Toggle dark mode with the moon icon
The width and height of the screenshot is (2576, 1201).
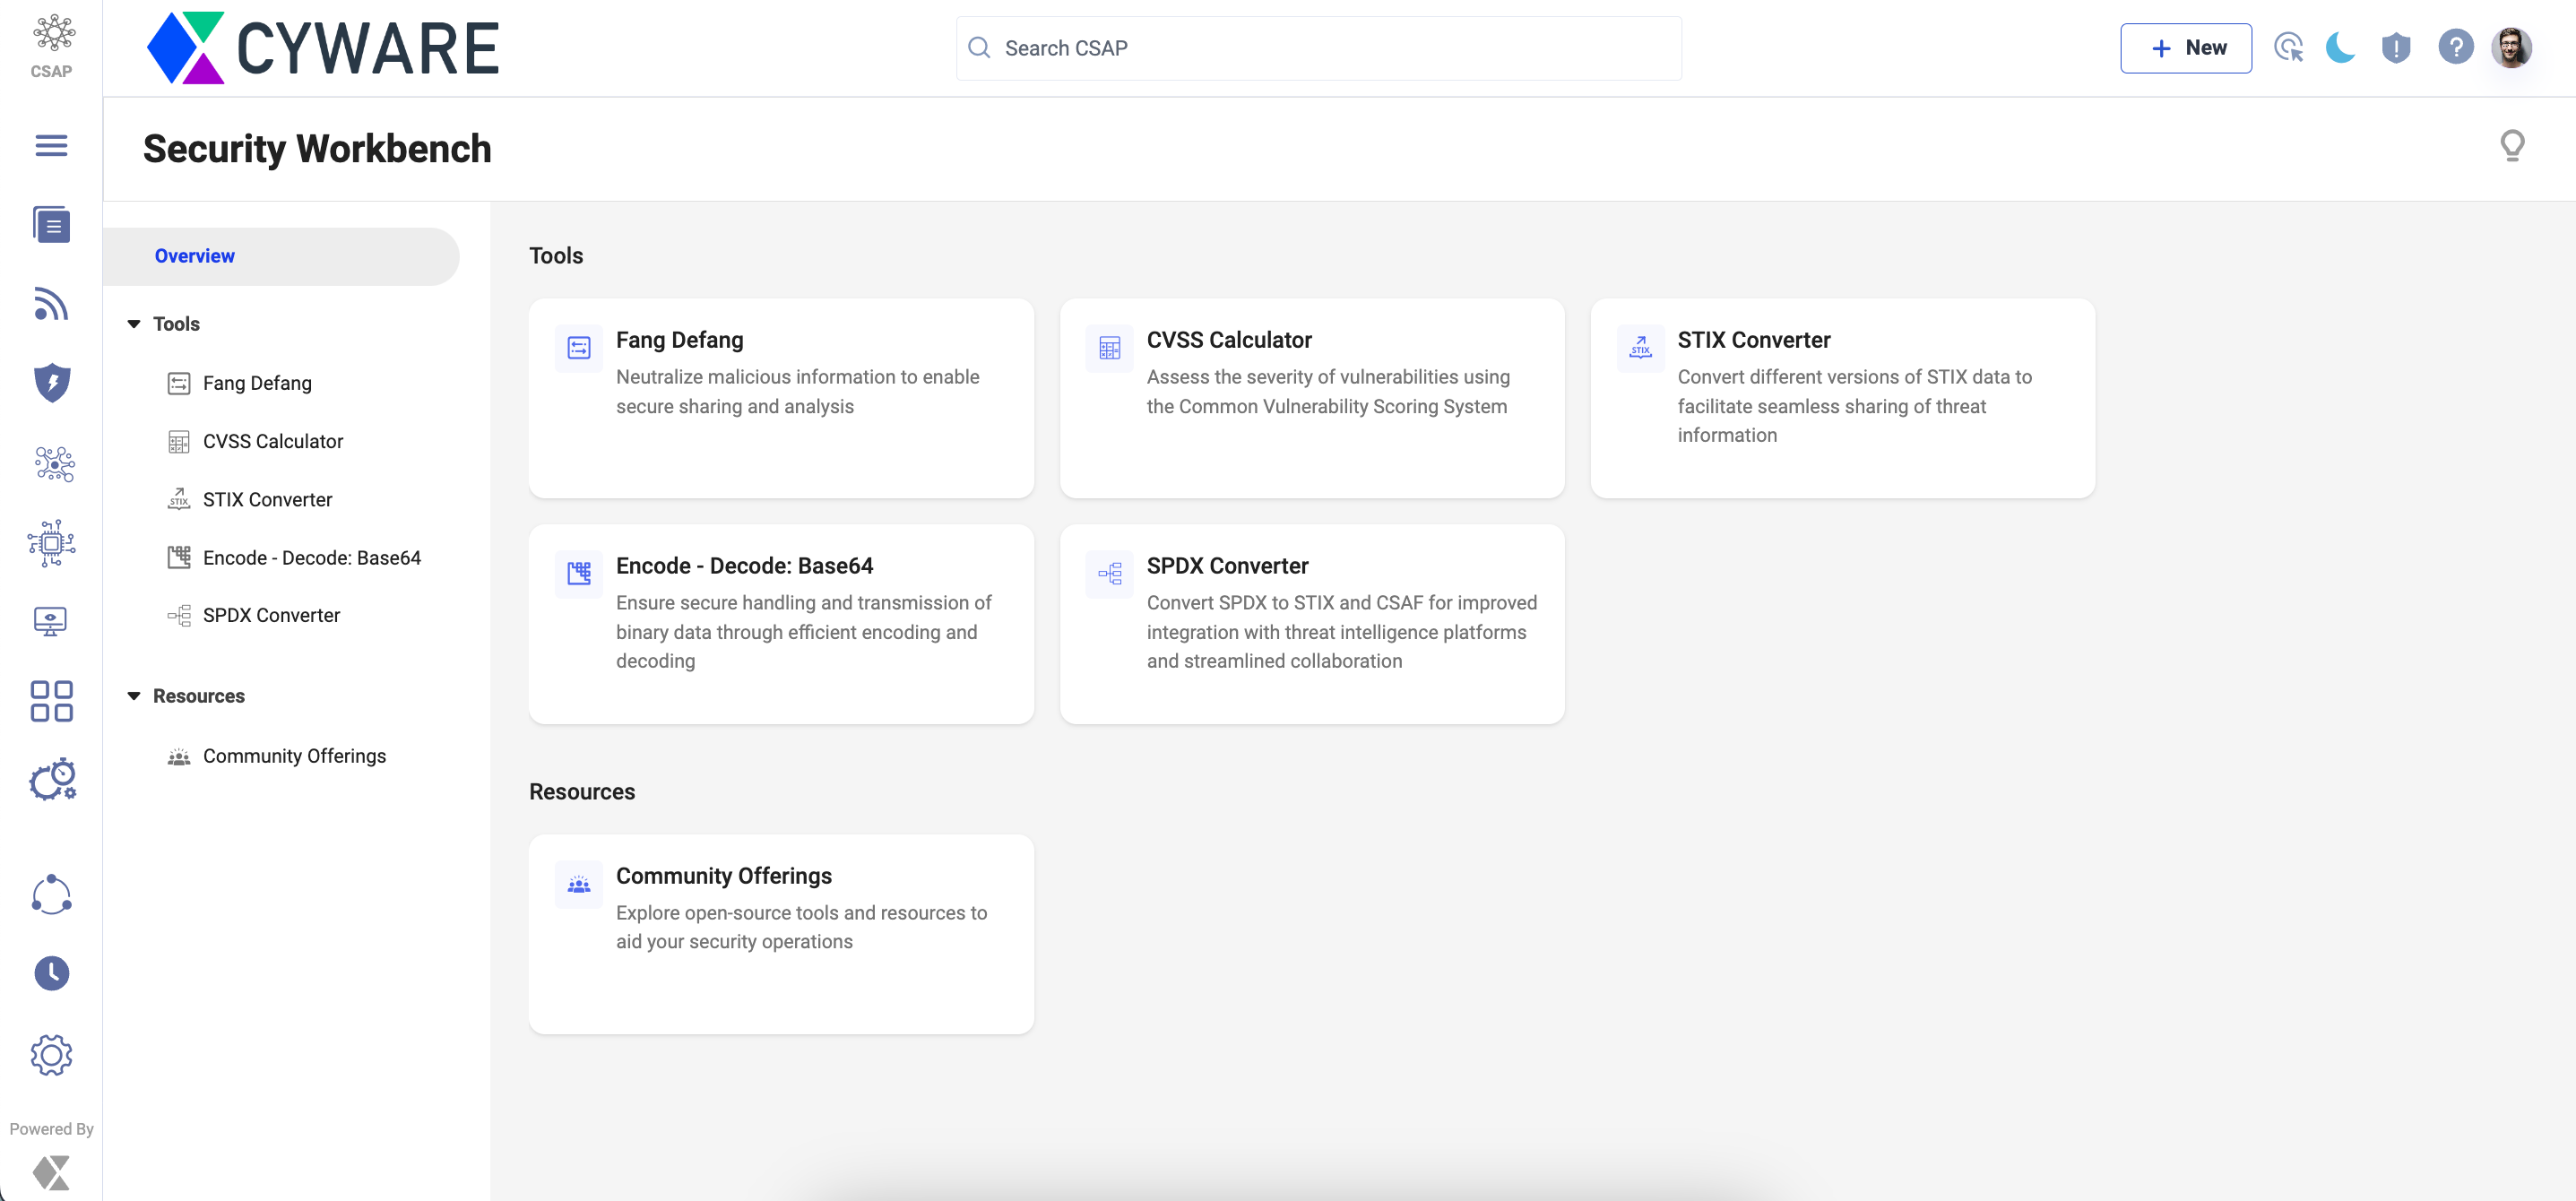pos(2340,47)
